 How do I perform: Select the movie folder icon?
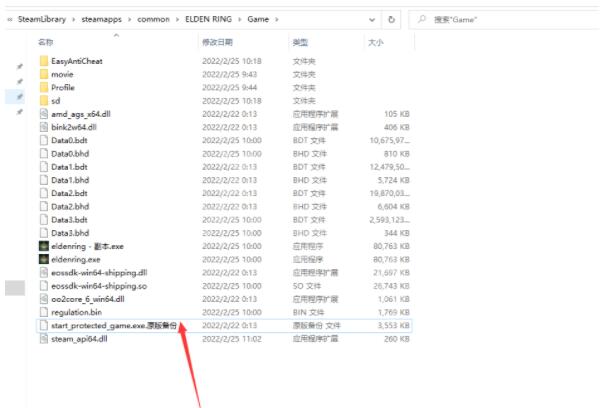(x=44, y=74)
